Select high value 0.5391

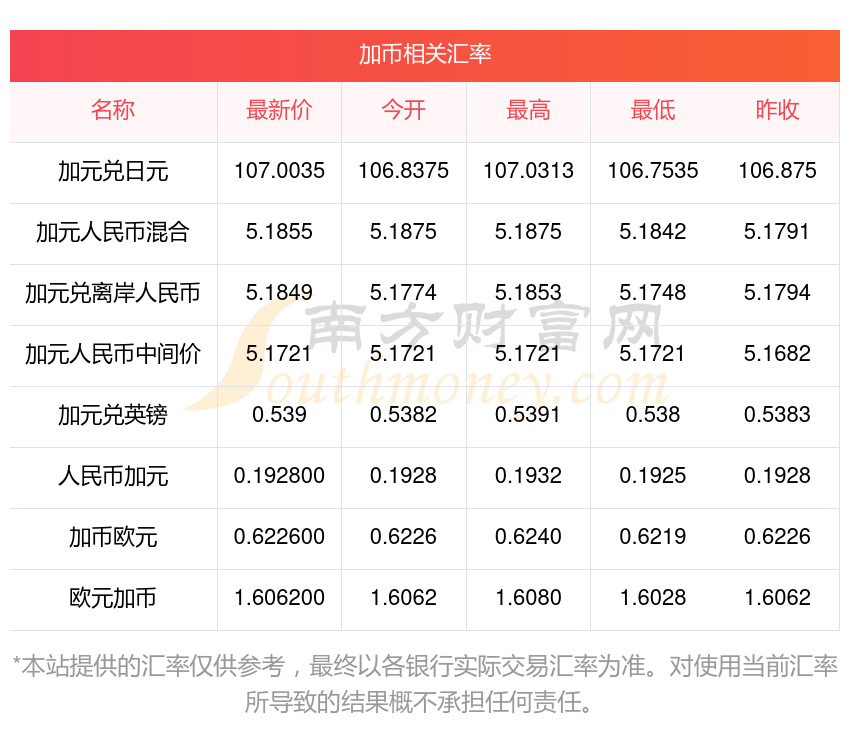529,415
